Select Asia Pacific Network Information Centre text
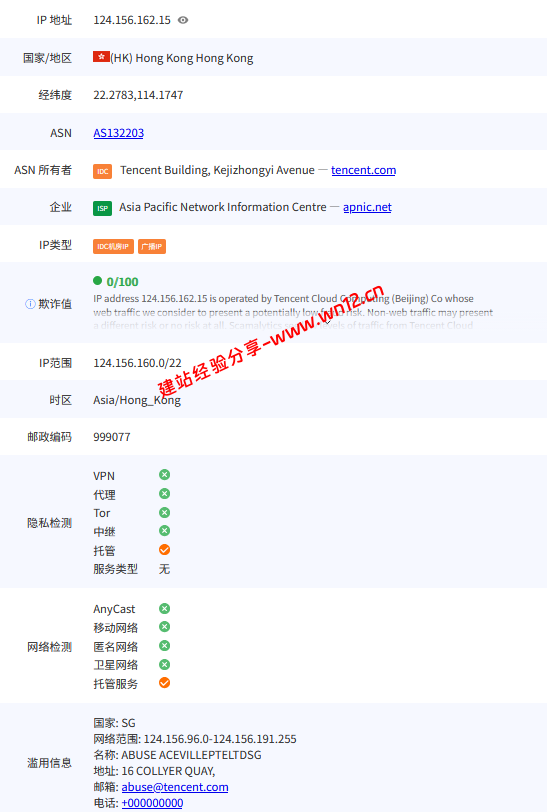This screenshot has width=547, height=812. 223,208
